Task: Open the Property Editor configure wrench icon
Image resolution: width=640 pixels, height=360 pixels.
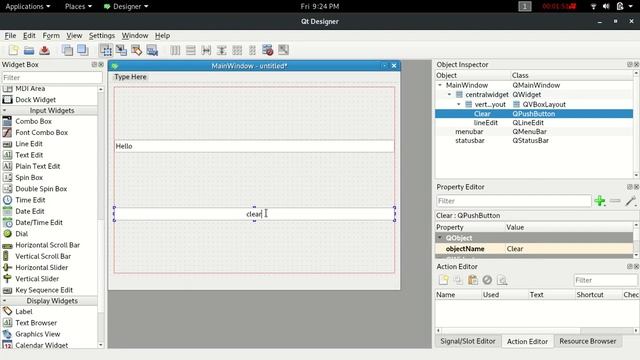Action: 631,201
